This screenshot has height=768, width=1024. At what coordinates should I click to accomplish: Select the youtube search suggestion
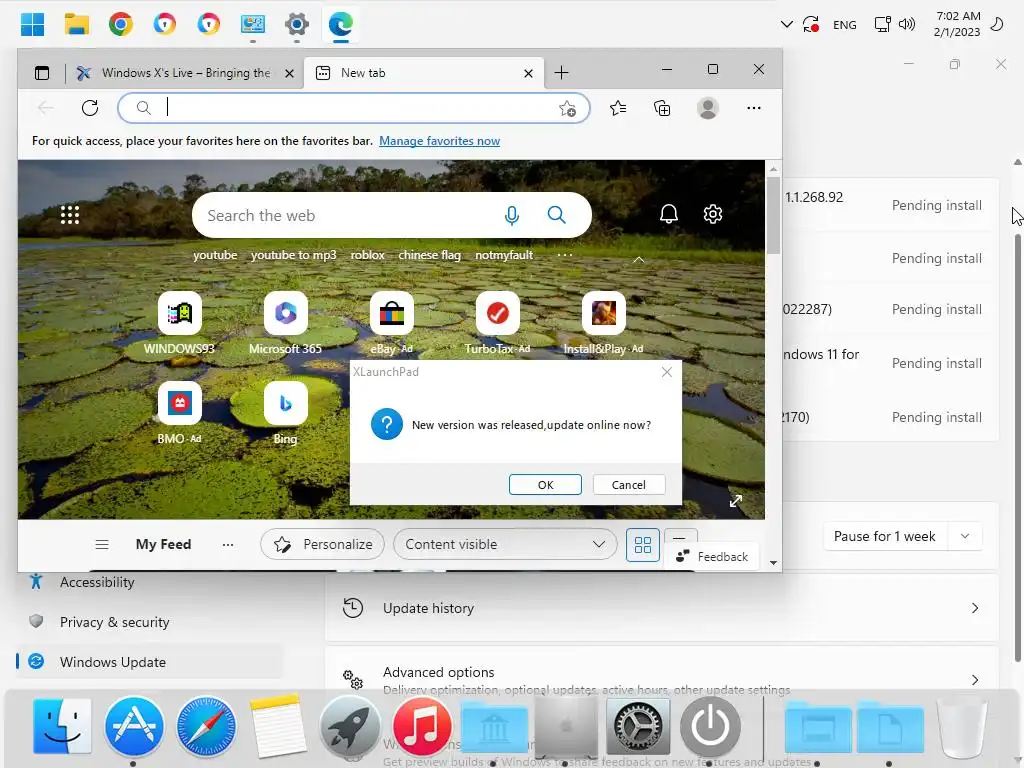coord(215,255)
